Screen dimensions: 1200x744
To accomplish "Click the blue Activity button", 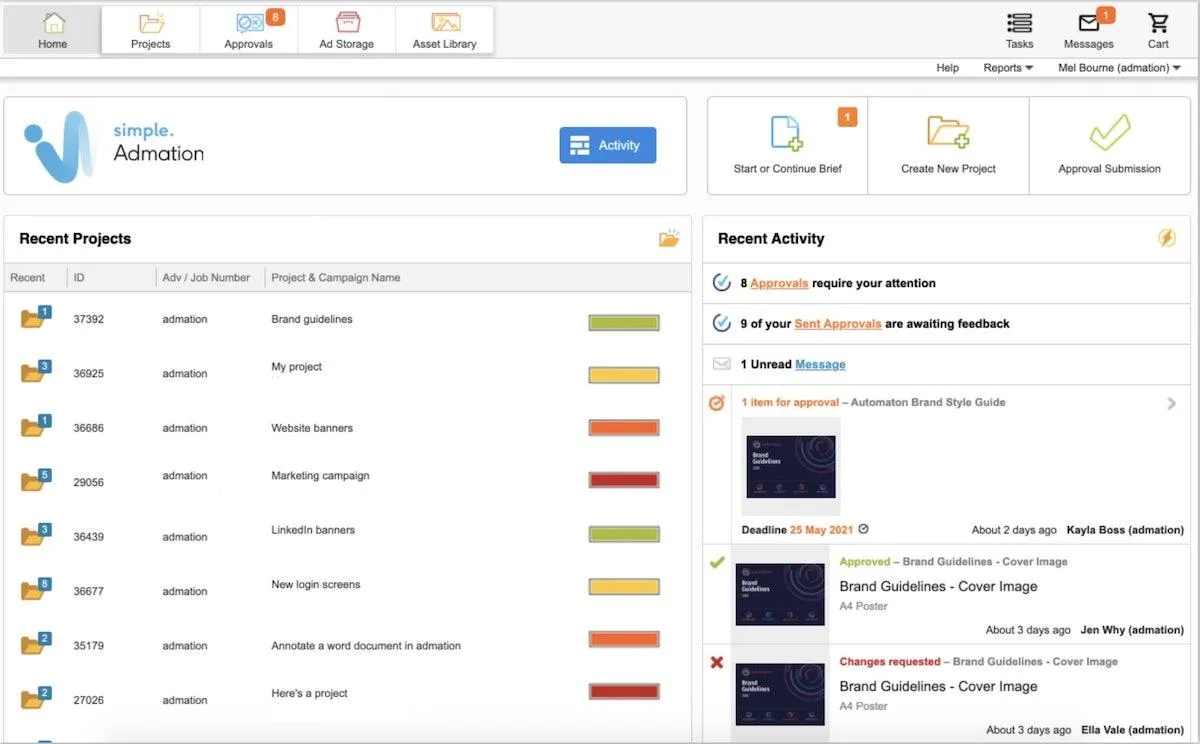I will [608, 145].
